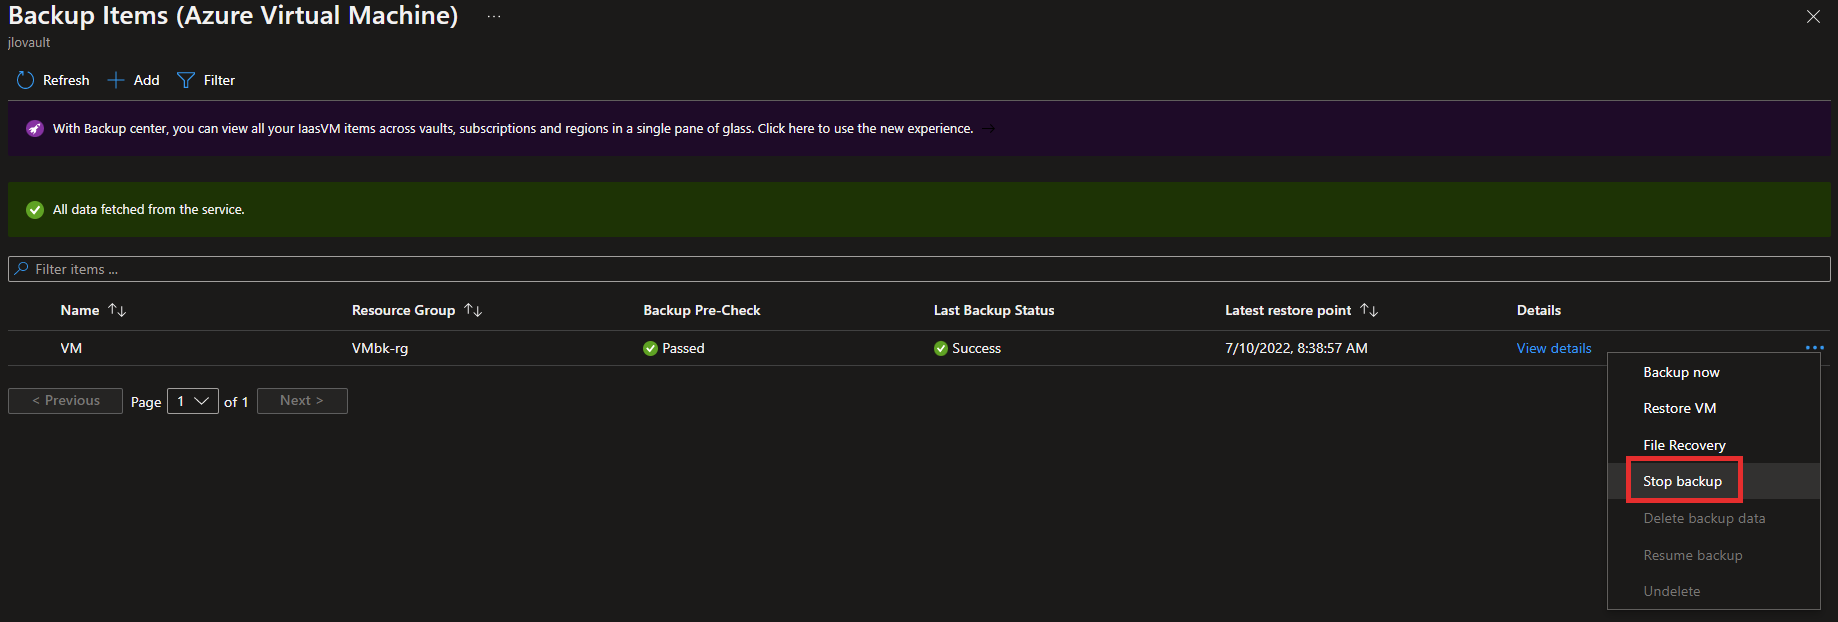Click the Filter toolbar label
The height and width of the screenshot is (622, 1838).
(x=219, y=80)
